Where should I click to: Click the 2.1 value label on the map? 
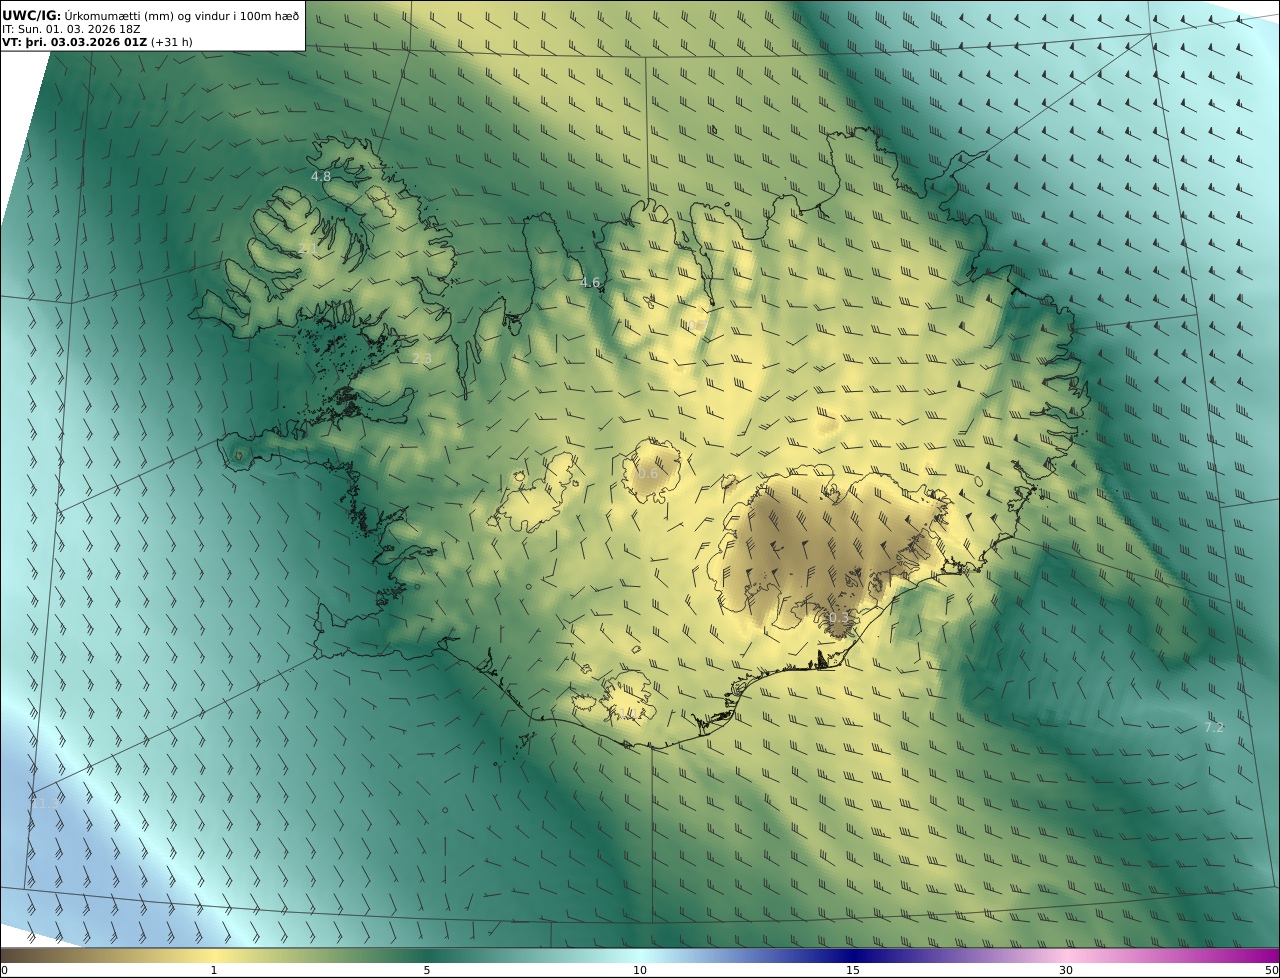(308, 248)
